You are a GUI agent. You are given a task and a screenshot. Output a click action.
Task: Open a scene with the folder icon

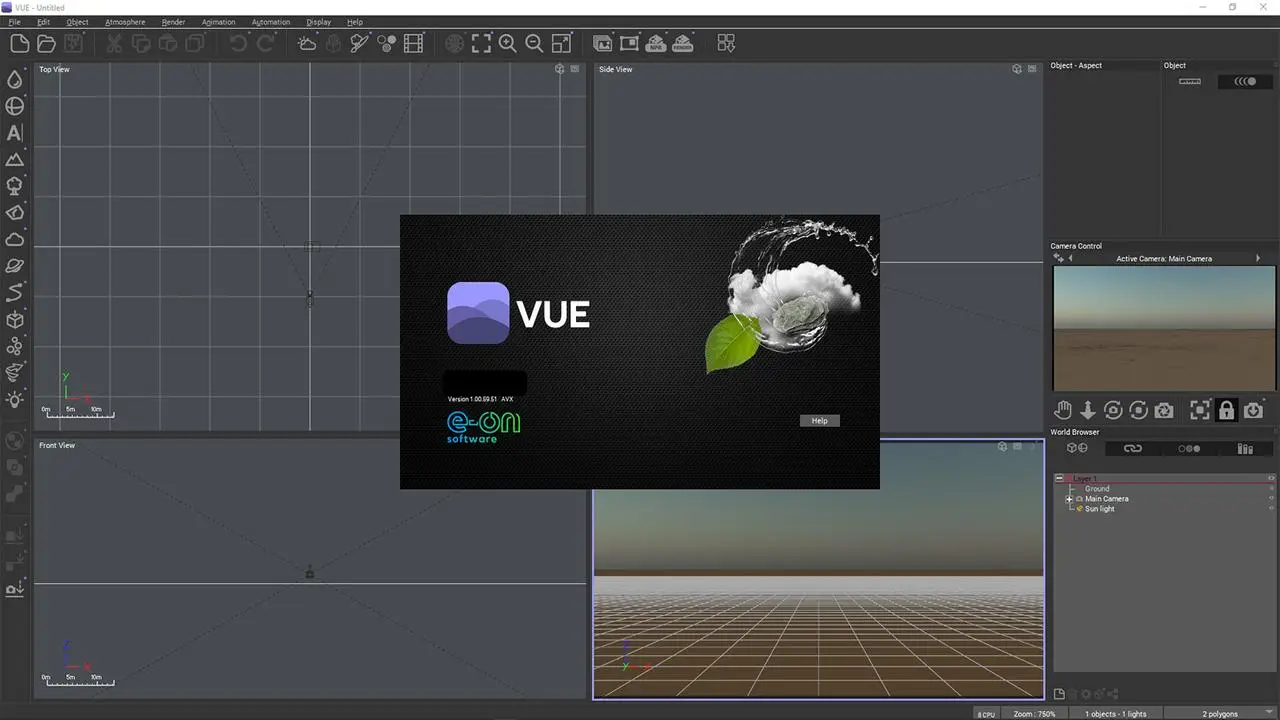pyautogui.click(x=46, y=43)
